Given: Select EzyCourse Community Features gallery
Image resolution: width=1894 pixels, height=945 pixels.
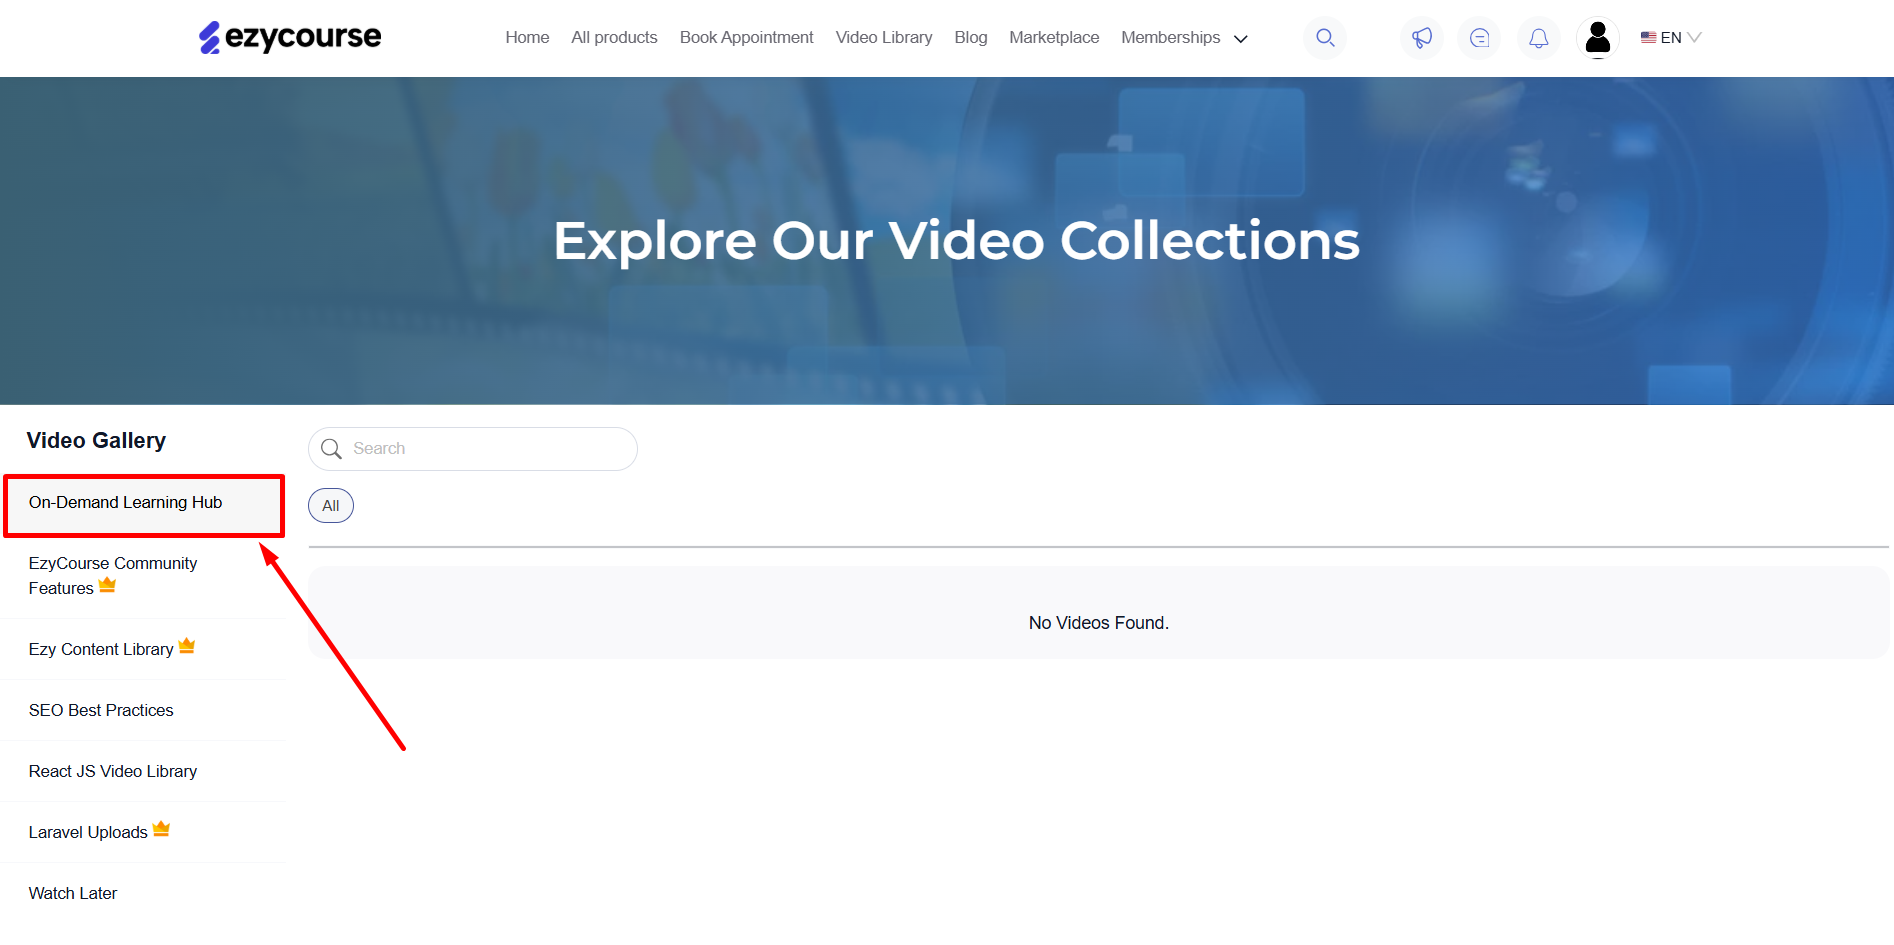Looking at the screenshot, I should (x=144, y=576).
